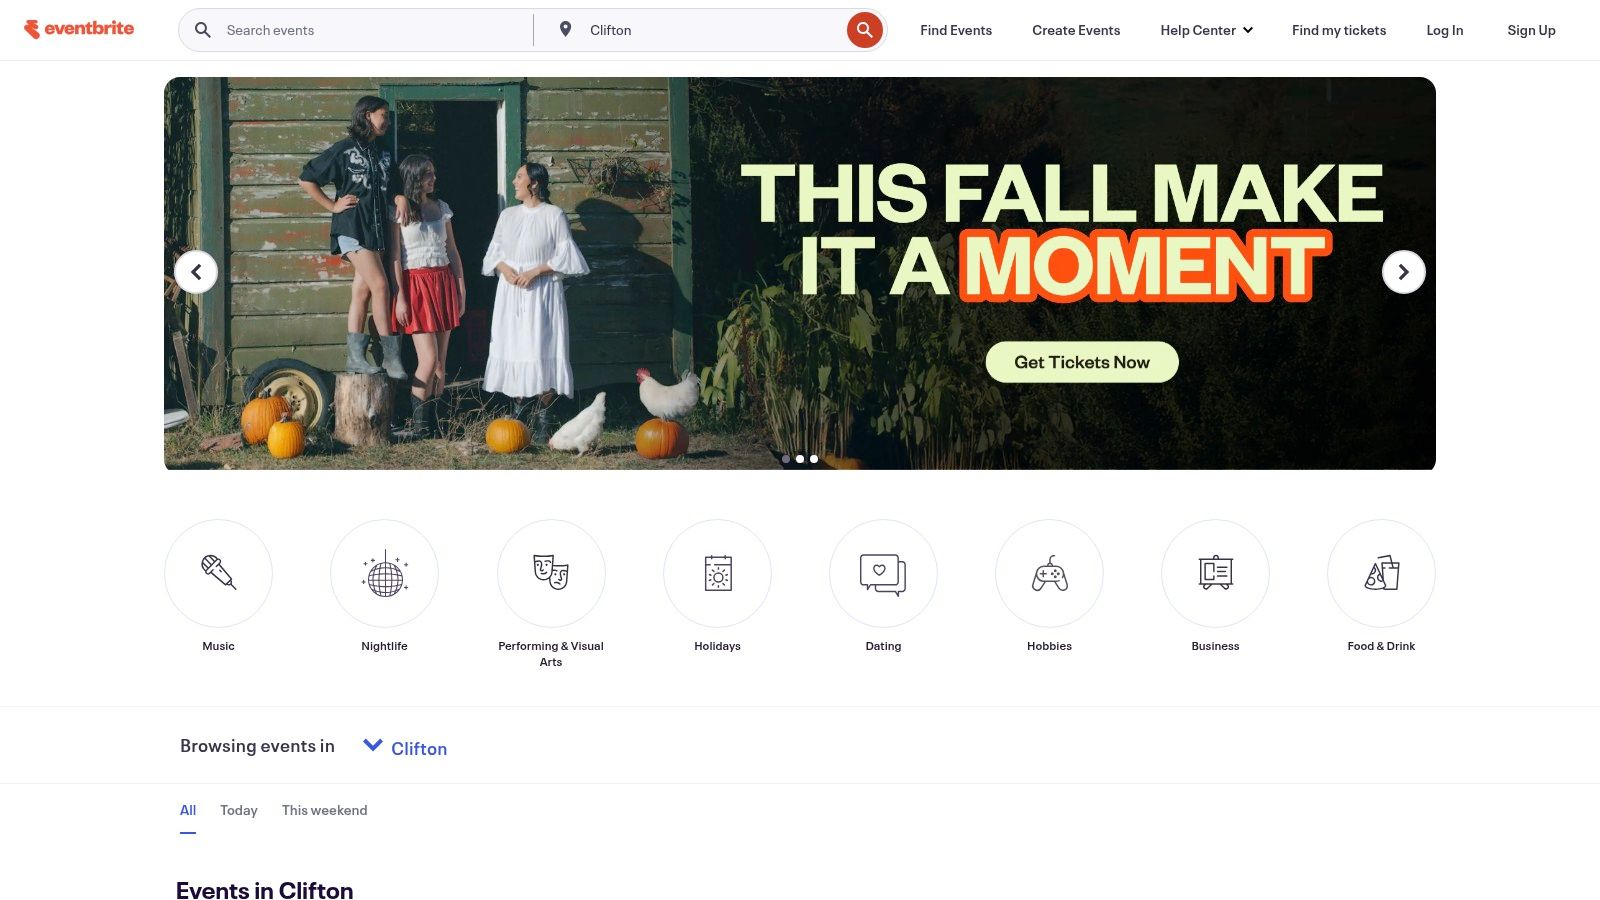The image size is (1600, 900).
Task: Jump to the third carousel dot indicator
Action: click(814, 459)
